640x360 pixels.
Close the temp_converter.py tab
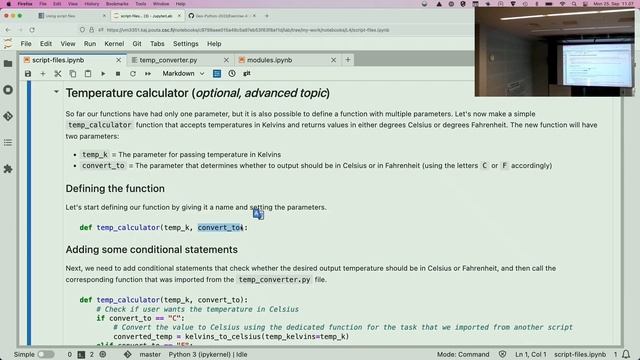(226, 60)
